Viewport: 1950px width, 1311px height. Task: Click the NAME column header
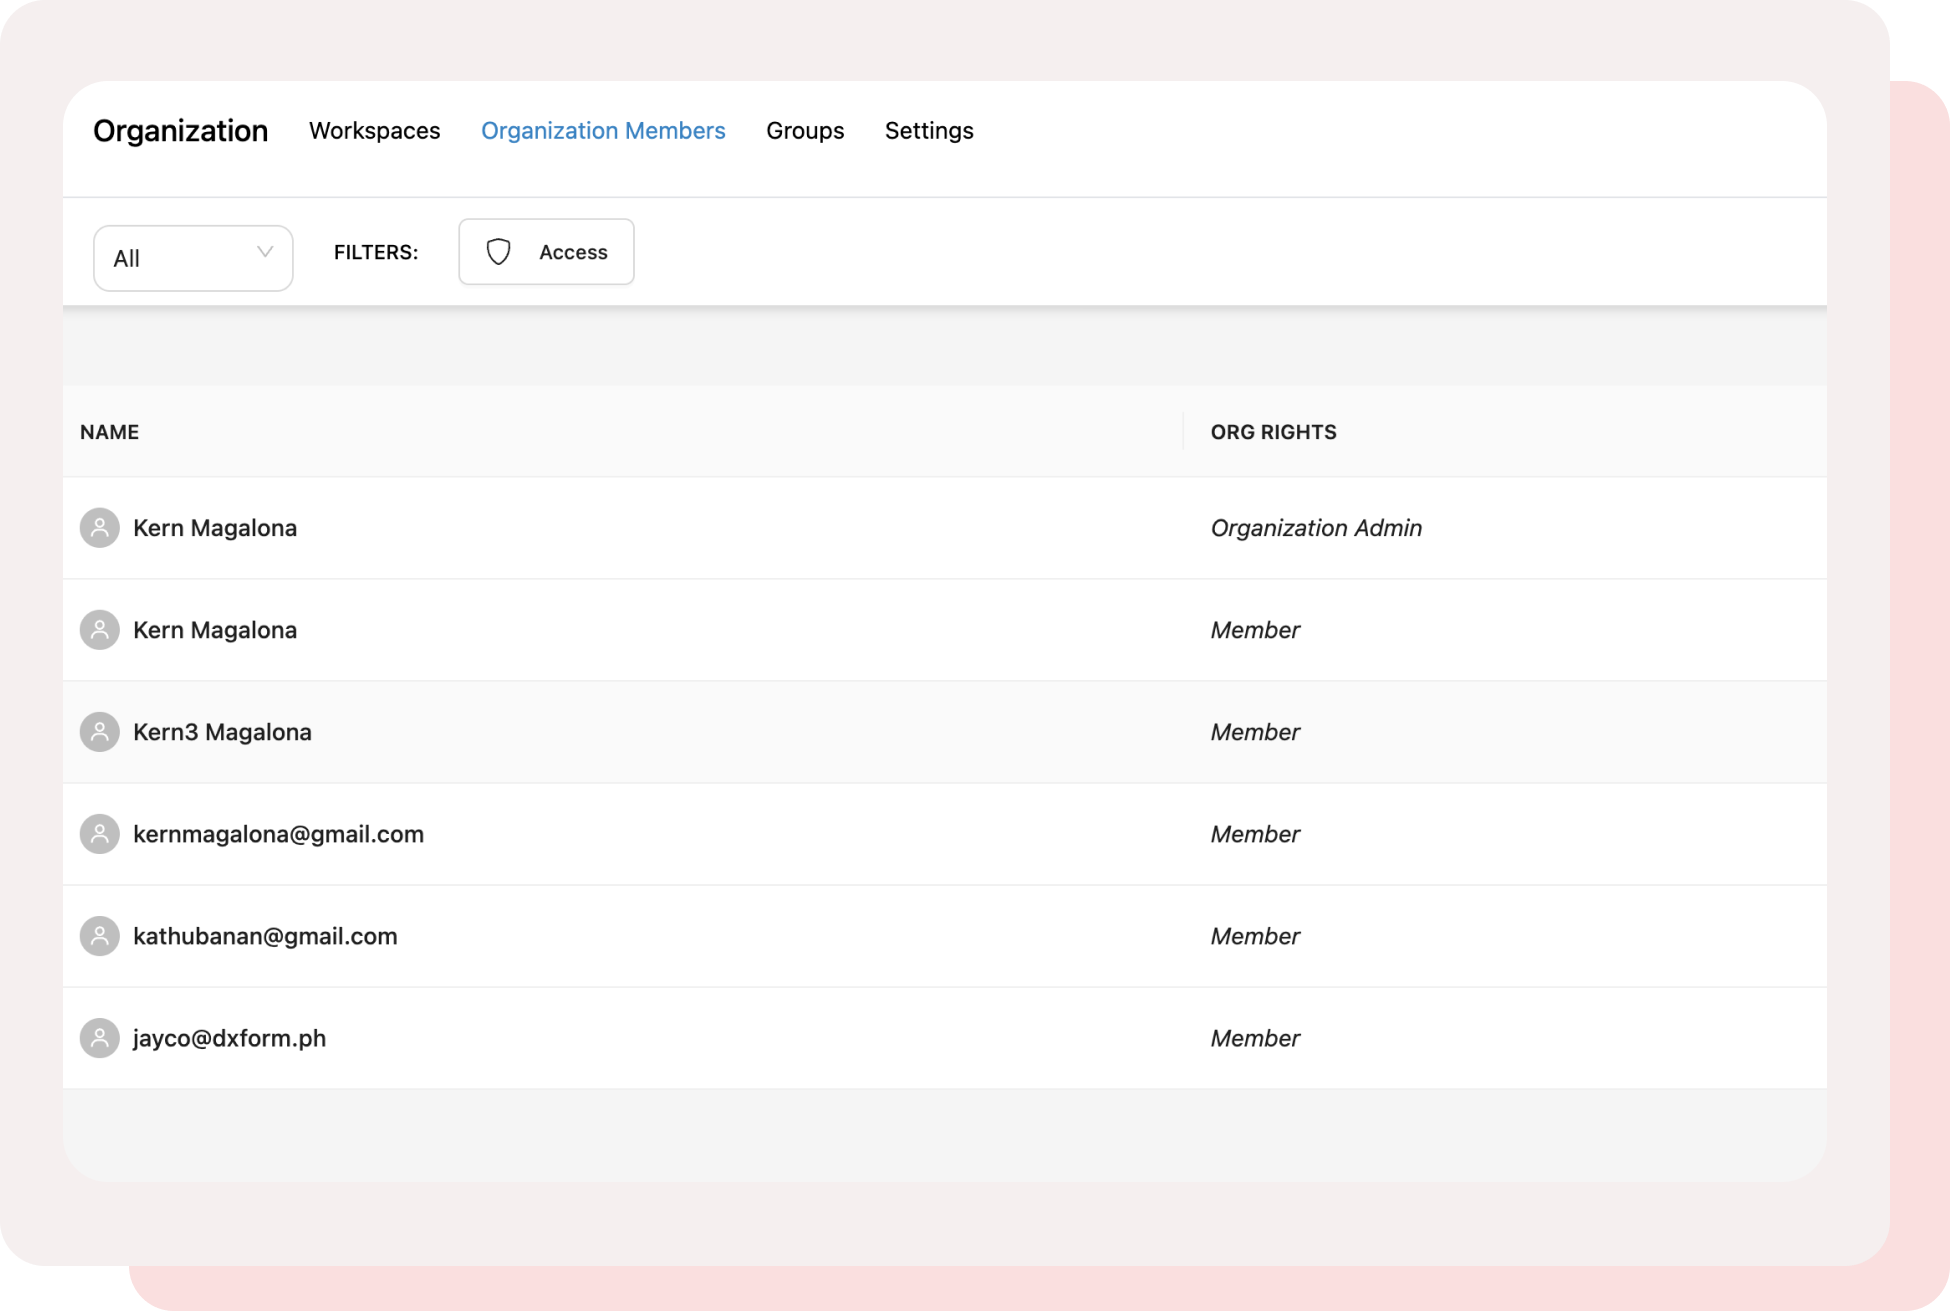coord(109,432)
